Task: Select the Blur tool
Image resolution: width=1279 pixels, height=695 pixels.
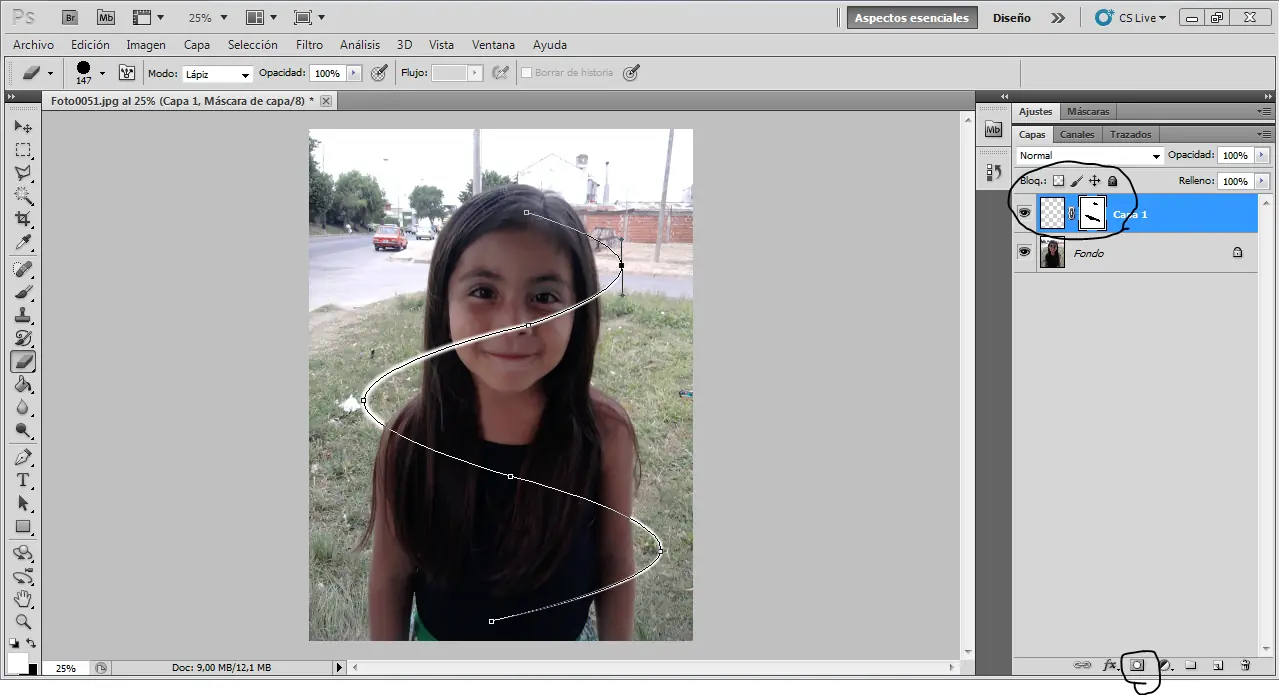Action: [x=23, y=407]
